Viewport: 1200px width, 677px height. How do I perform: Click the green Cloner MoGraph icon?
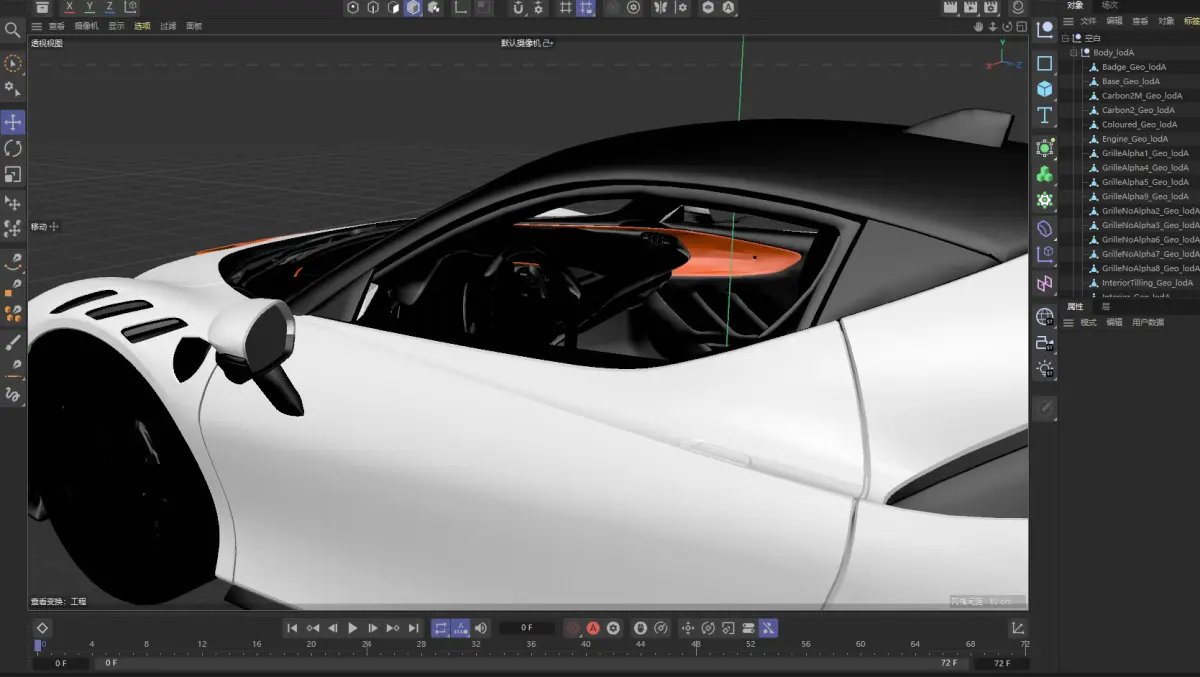coord(1045,174)
